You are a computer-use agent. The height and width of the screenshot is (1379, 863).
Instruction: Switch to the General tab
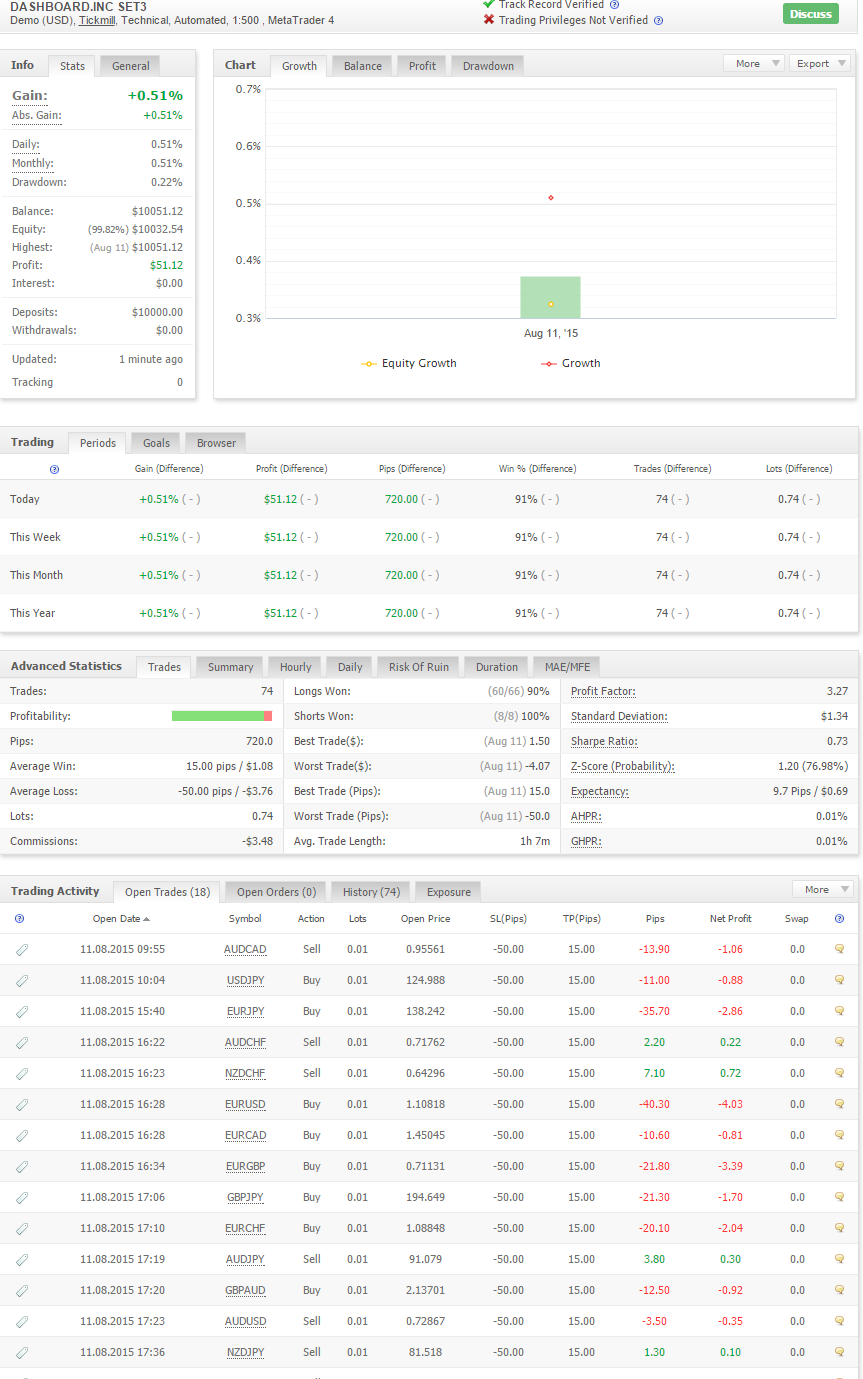[x=131, y=66]
